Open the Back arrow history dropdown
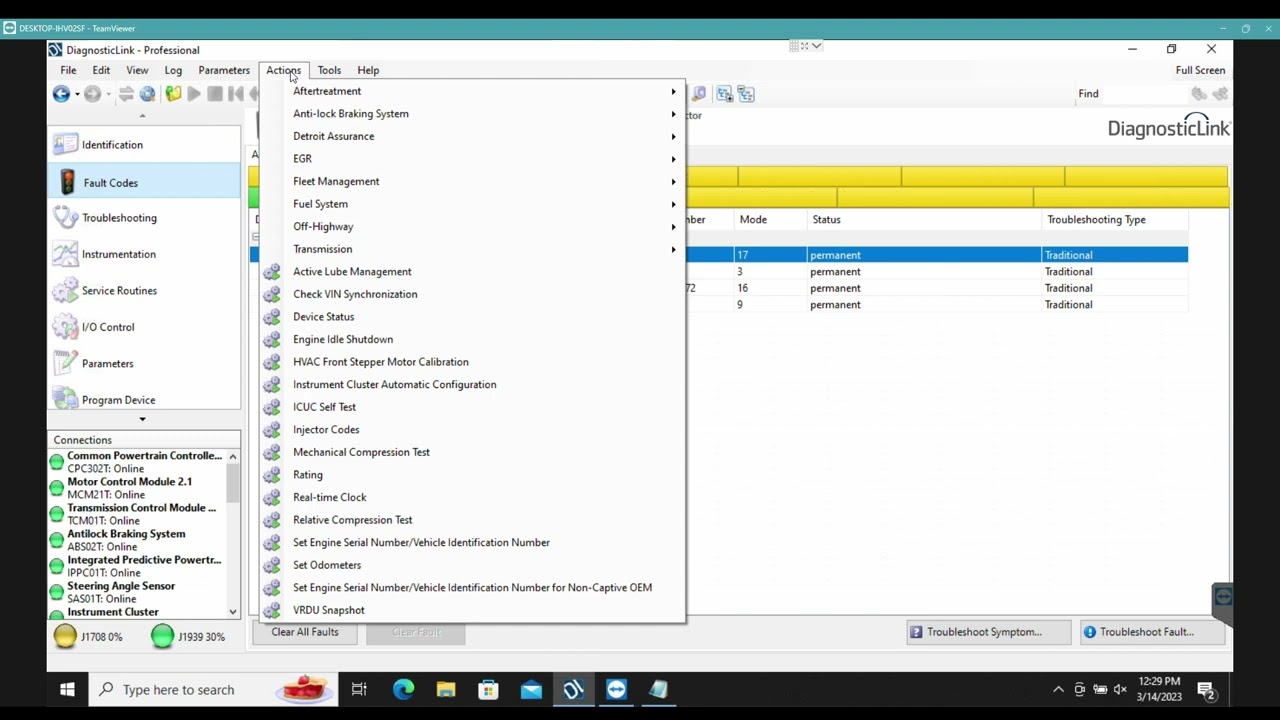 pos(77,94)
